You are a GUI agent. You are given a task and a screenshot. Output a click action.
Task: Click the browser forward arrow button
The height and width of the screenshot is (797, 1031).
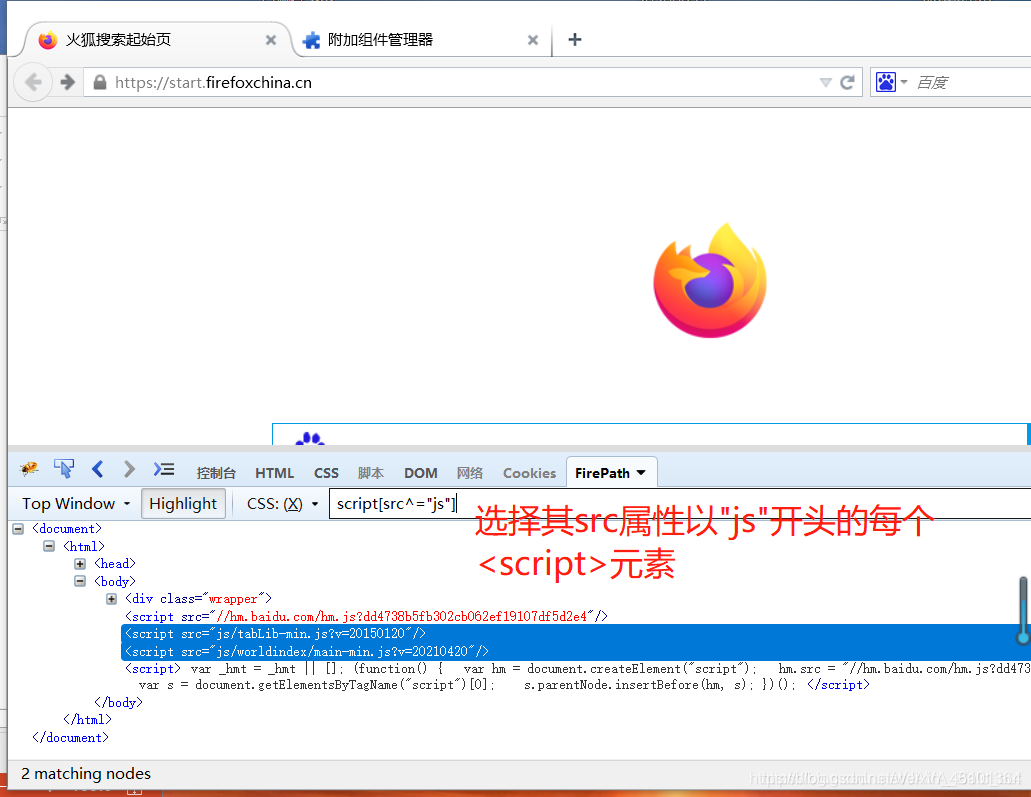click(x=68, y=82)
